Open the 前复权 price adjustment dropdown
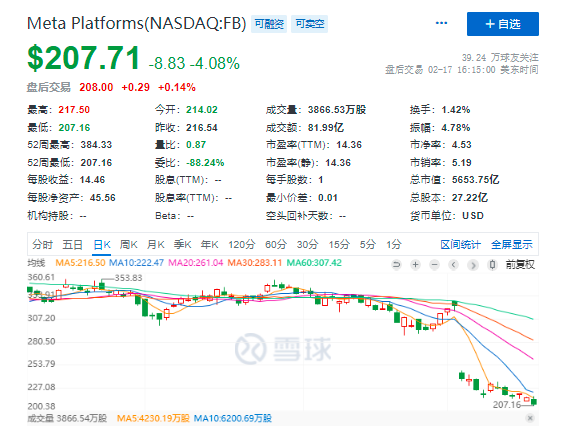This screenshot has width=562, height=426. click(520, 265)
